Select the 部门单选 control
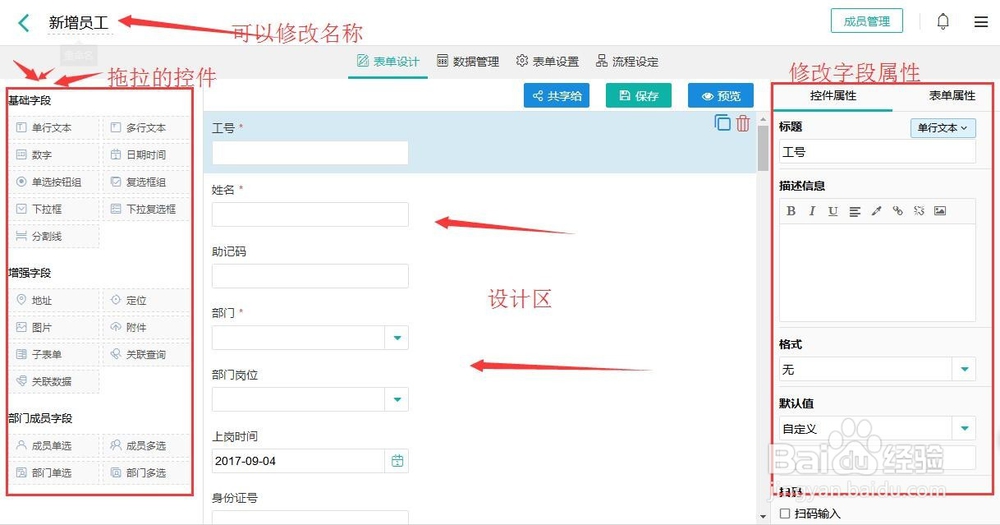The height and width of the screenshot is (525, 1000). [x=54, y=473]
